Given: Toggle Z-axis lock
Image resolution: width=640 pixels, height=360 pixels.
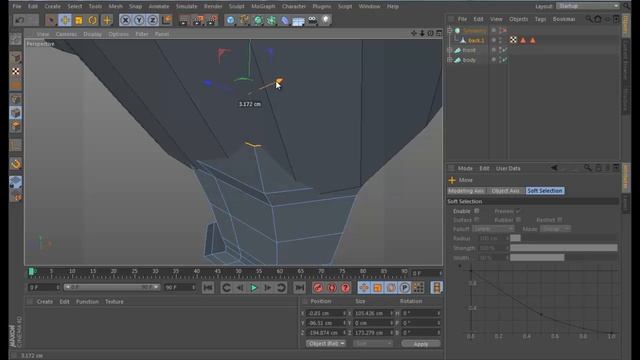Looking at the screenshot, I should point(153,20).
